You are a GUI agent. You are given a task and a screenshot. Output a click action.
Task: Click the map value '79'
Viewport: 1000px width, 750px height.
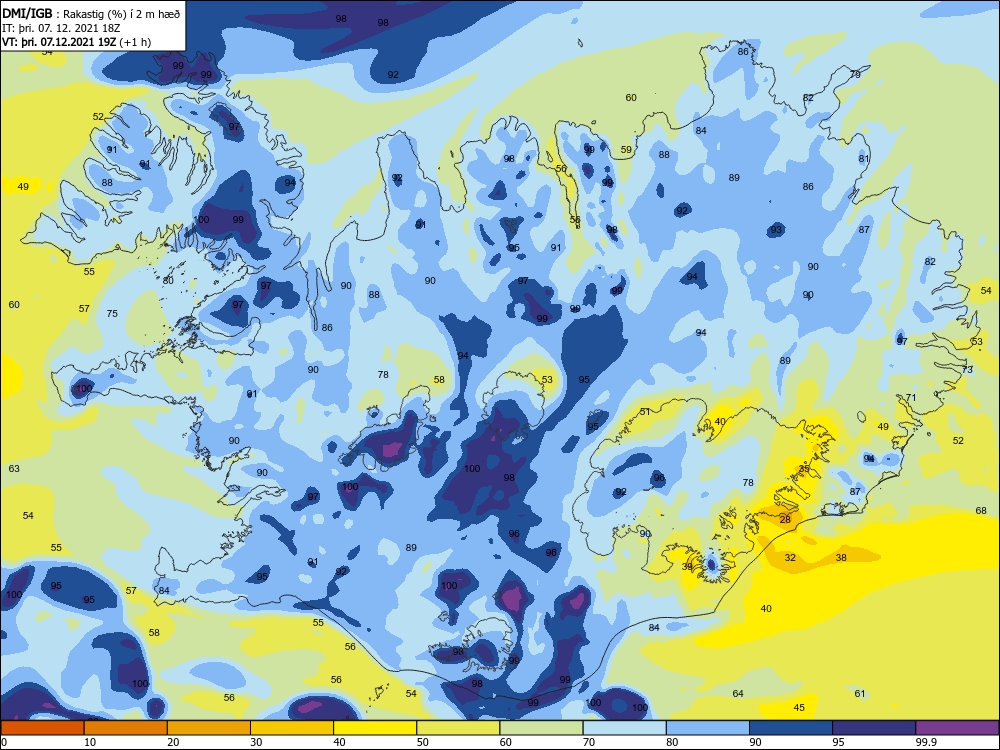coord(855,74)
